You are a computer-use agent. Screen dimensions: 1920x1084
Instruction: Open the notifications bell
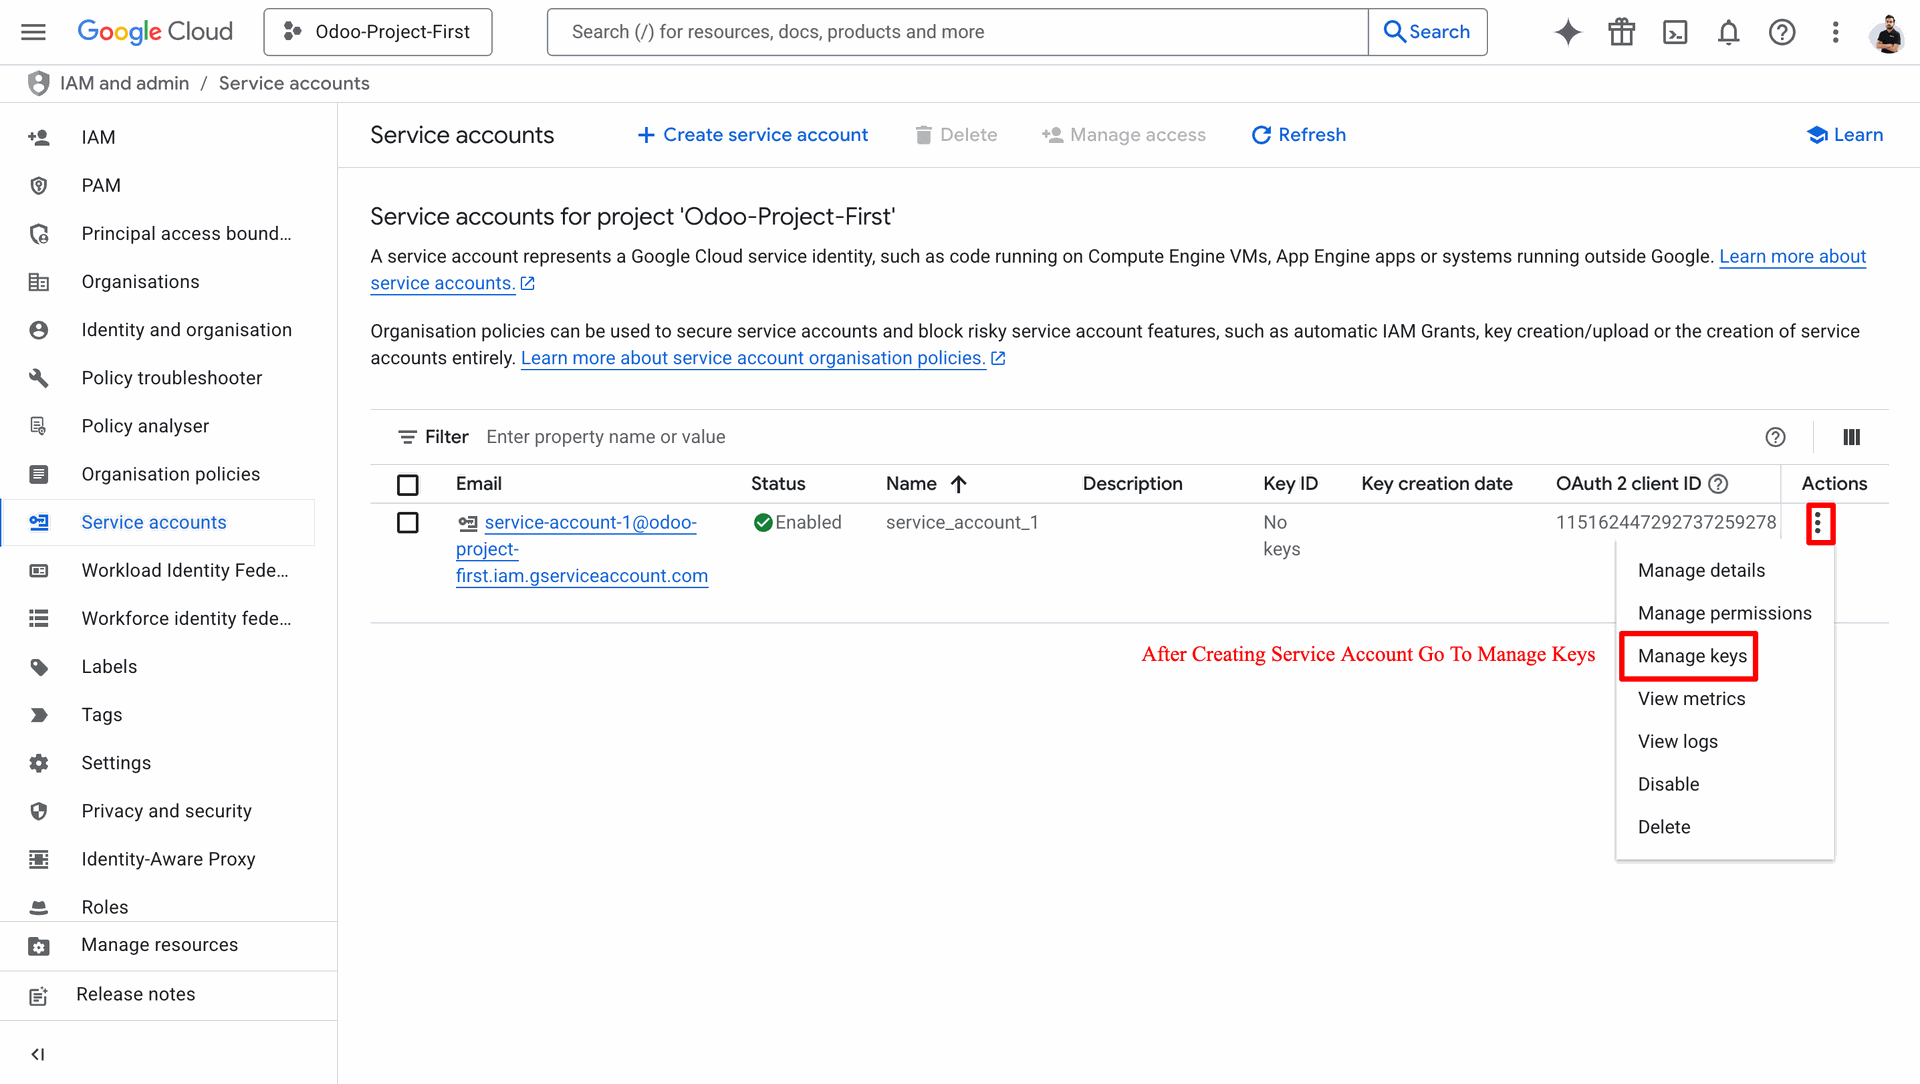point(1728,32)
